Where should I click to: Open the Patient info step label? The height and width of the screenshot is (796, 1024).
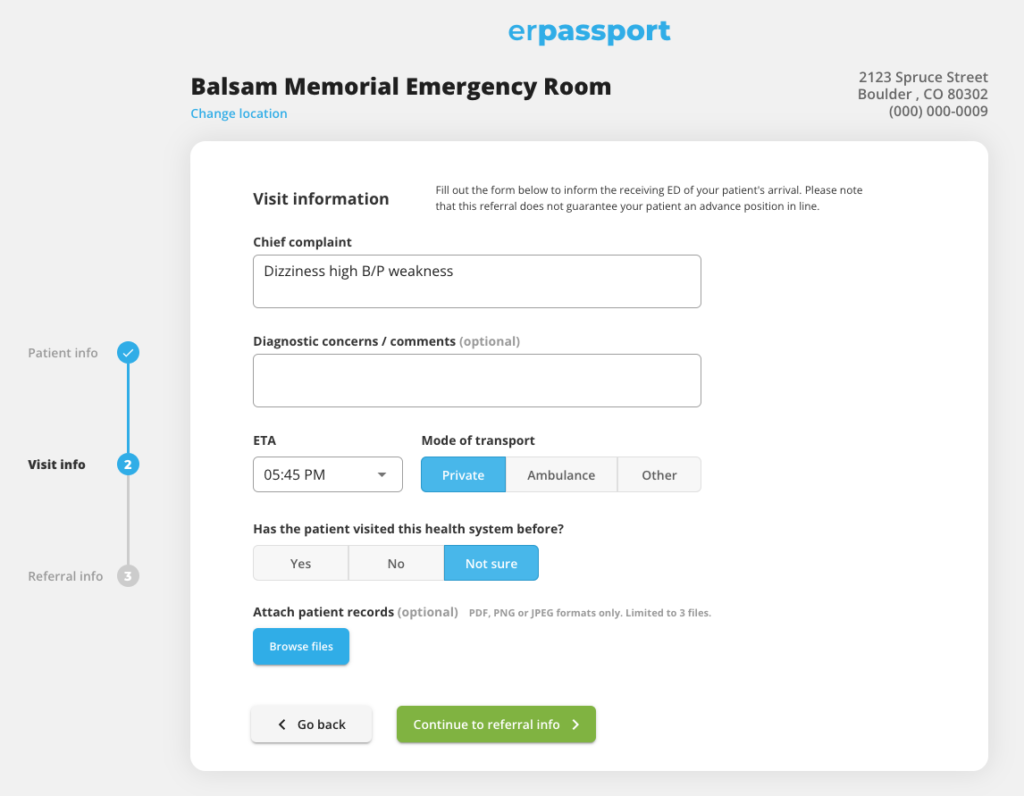(63, 353)
